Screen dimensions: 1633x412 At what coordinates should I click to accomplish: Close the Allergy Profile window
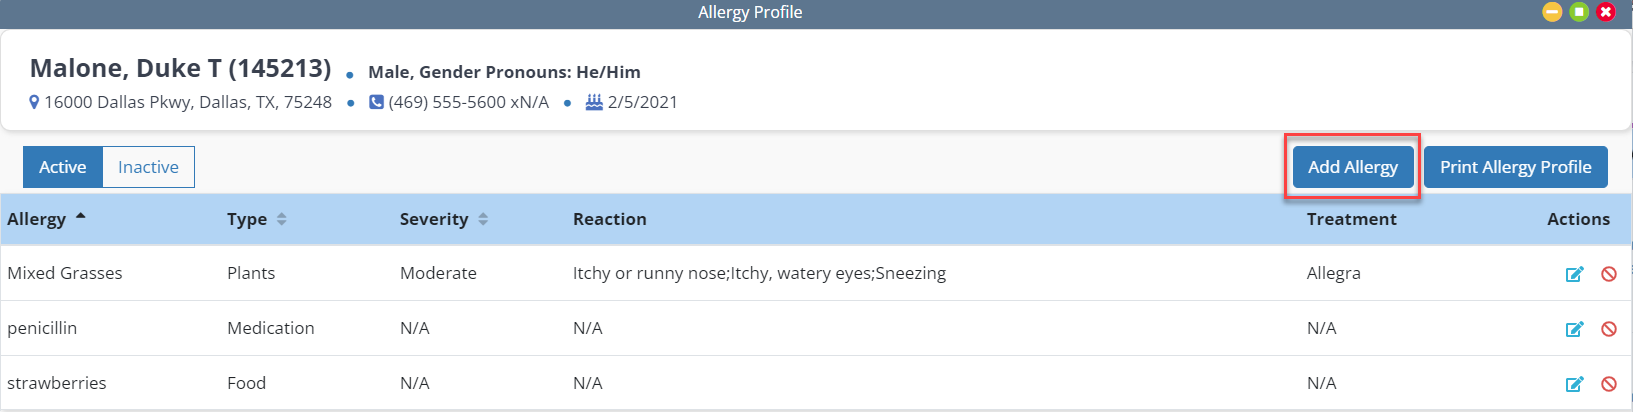pyautogui.click(x=1606, y=12)
